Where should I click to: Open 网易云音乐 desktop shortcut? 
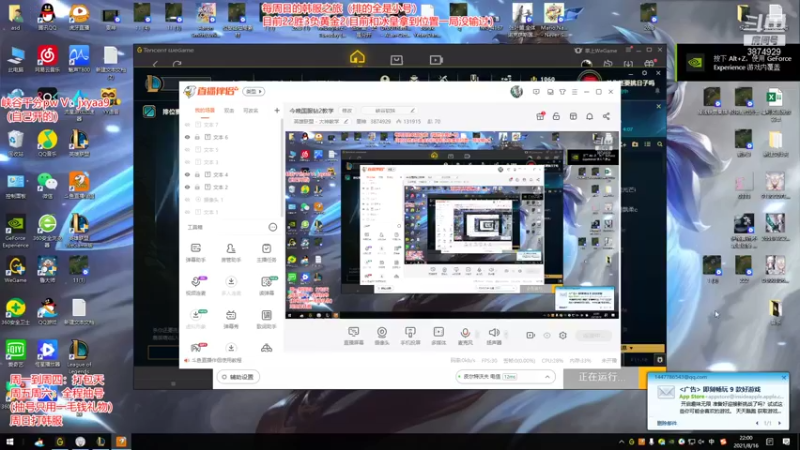pos(47,59)
